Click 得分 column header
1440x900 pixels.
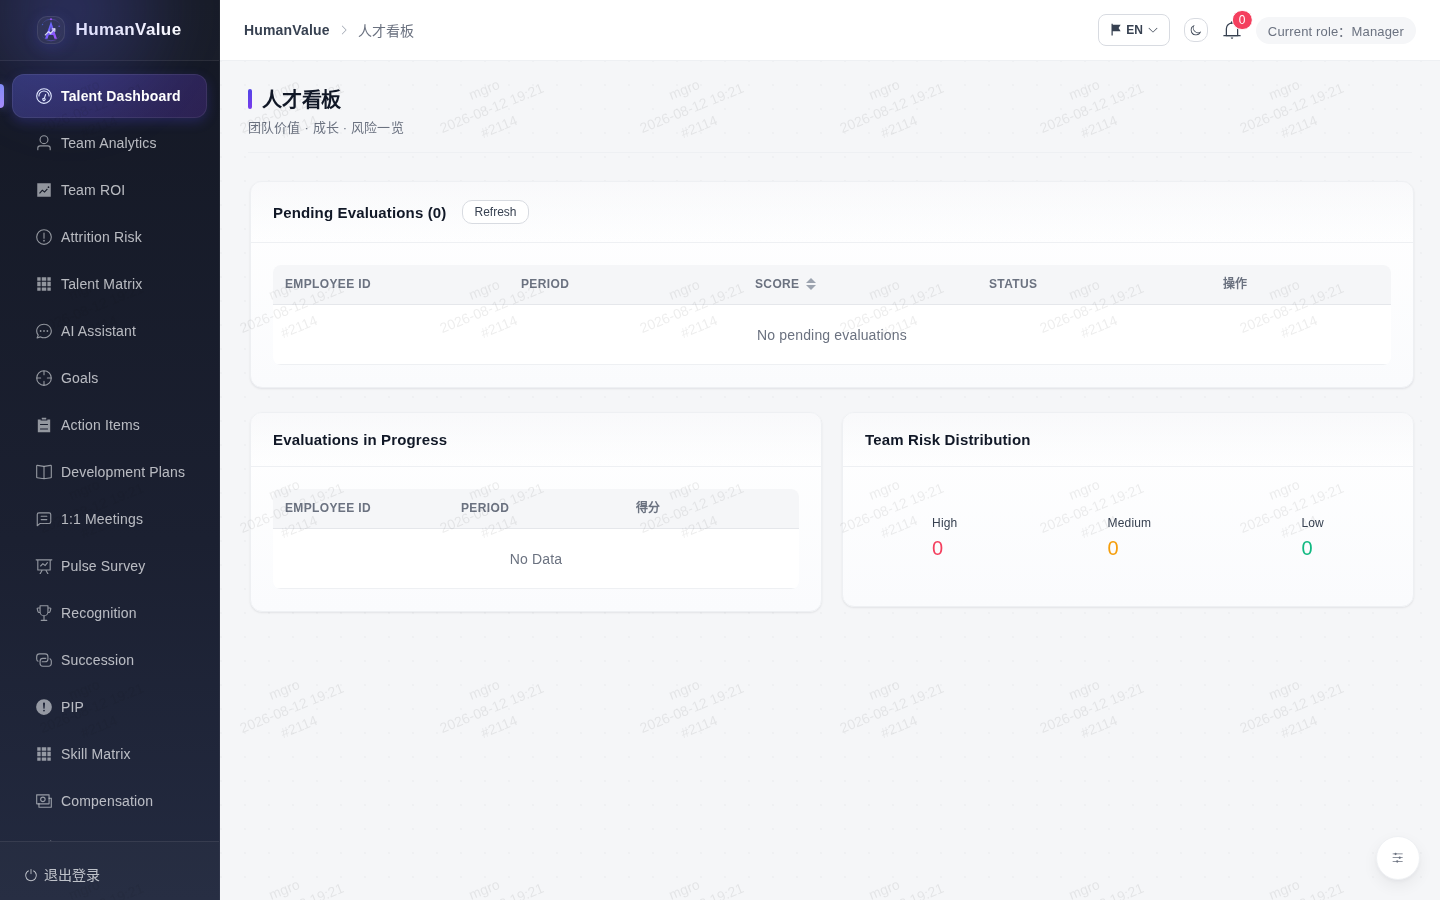tap(648, 508)
